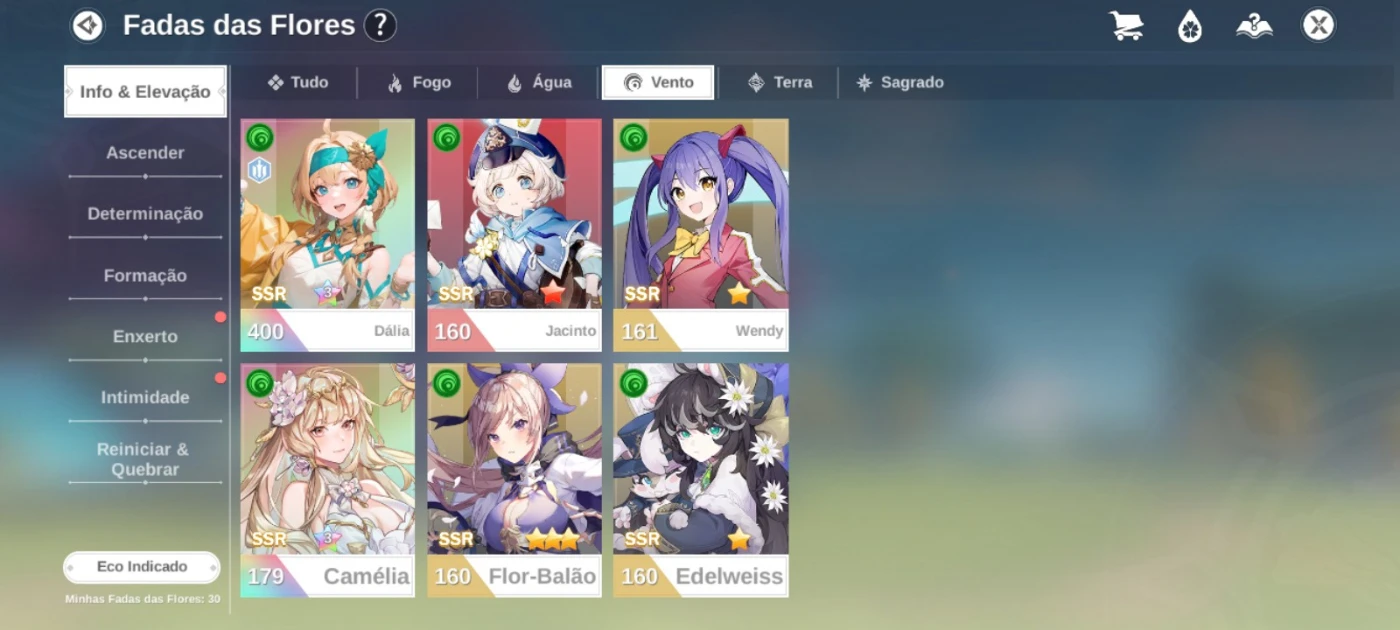This screenshot has width=1400, height=630.
Task: Open the book with question mark icon
Action: pos(1254,25)
